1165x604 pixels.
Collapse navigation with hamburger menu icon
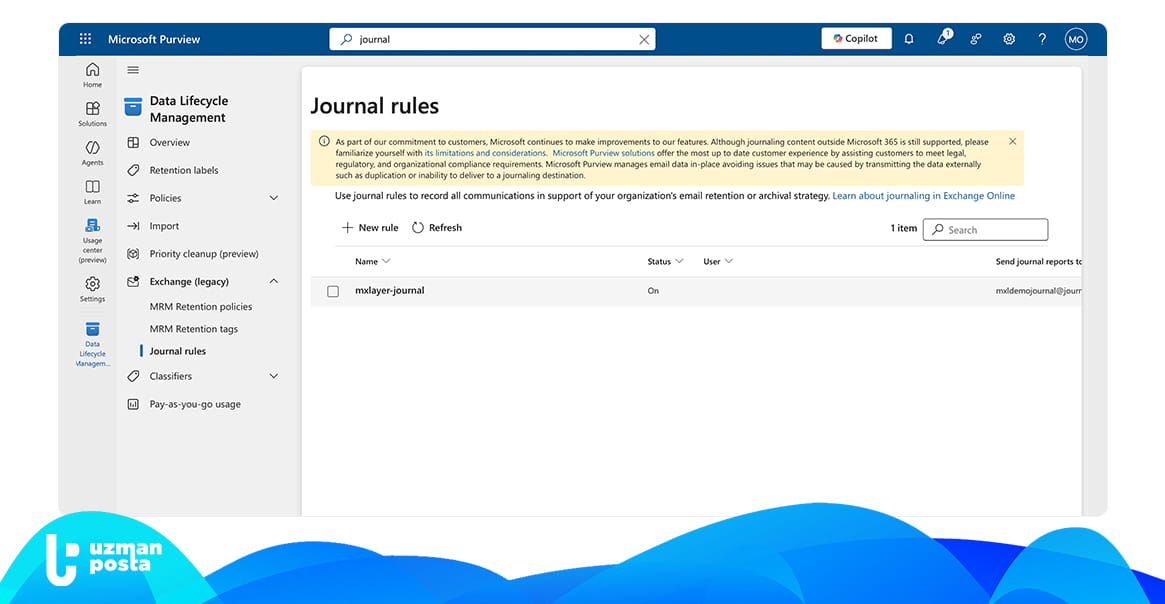tap(133, 70)
